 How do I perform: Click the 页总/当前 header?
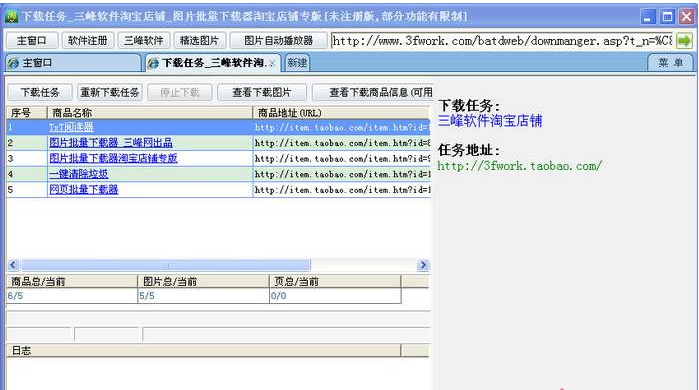(335, 281)
